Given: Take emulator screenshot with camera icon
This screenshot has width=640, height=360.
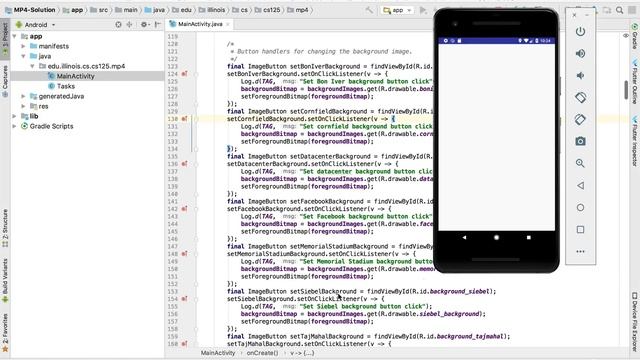Looking at the screenshot, I should [x=580, y=141].
